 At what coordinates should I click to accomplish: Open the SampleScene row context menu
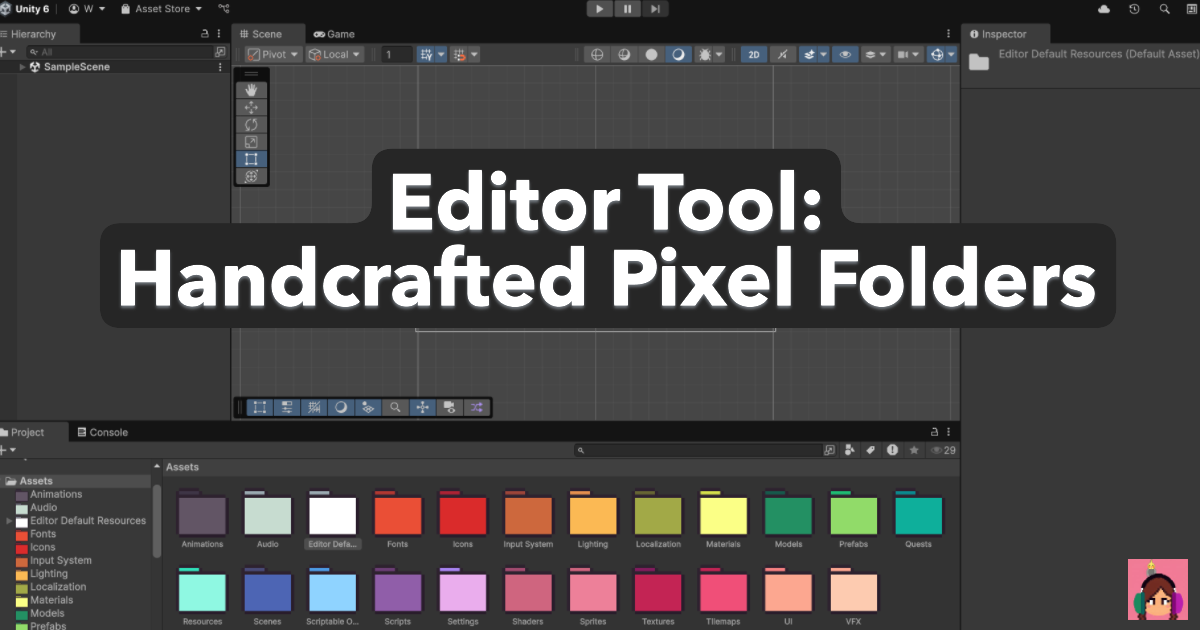(220, 67)
